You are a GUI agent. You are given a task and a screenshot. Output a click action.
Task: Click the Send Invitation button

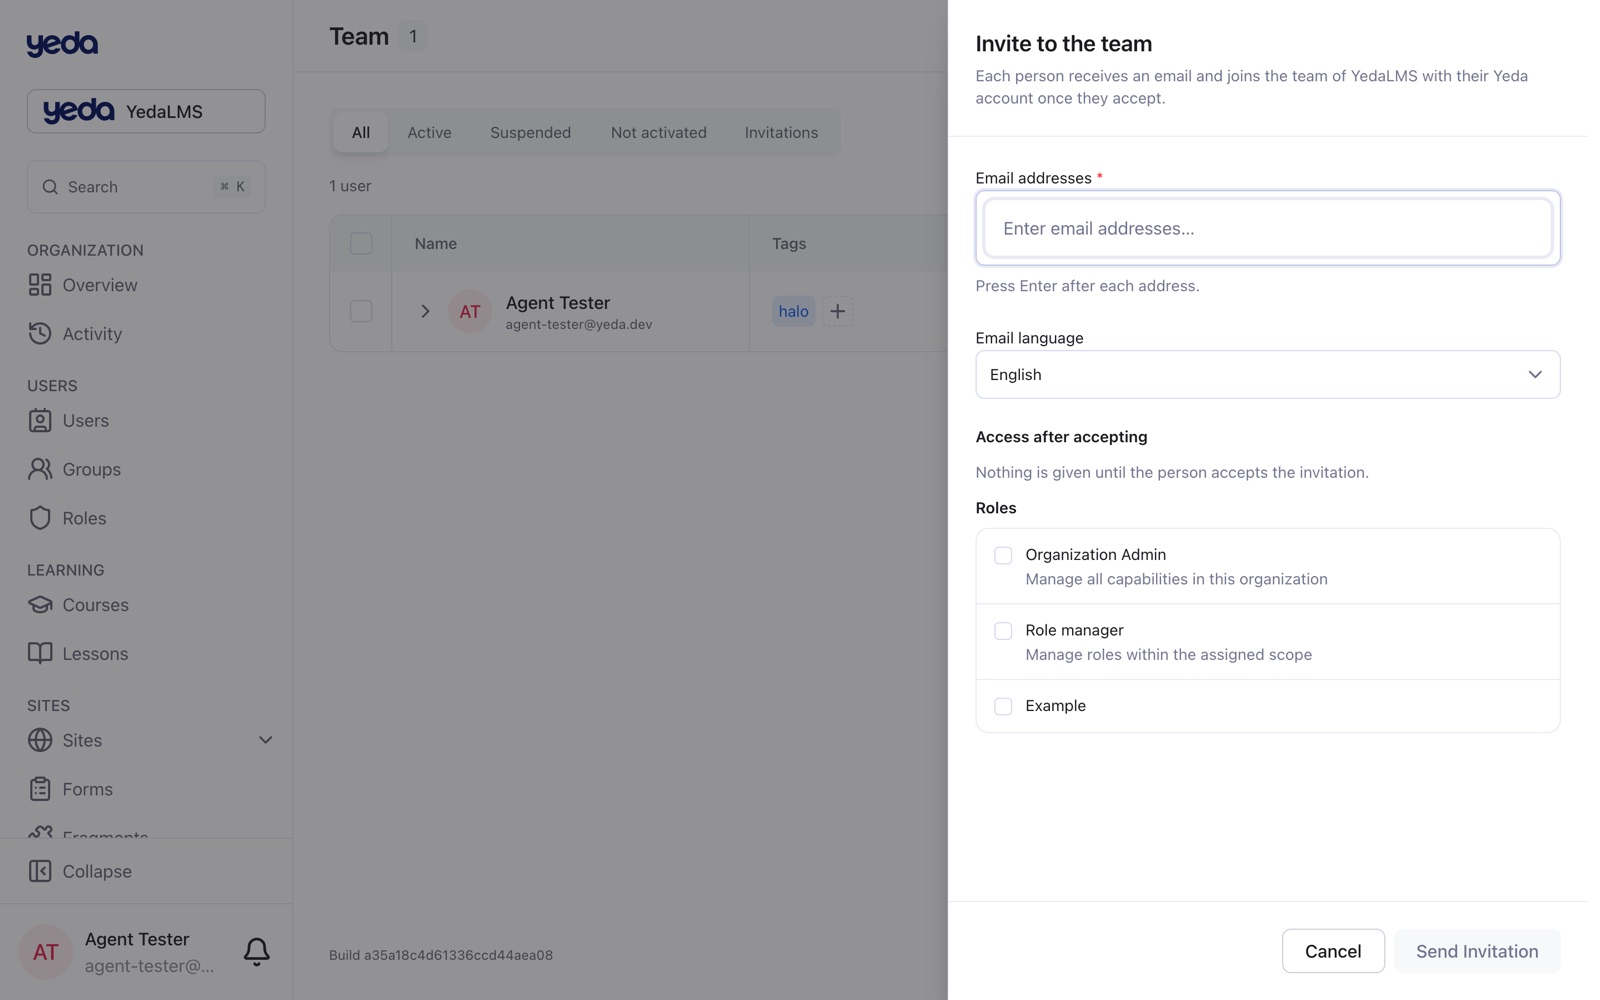point(1477,951)
